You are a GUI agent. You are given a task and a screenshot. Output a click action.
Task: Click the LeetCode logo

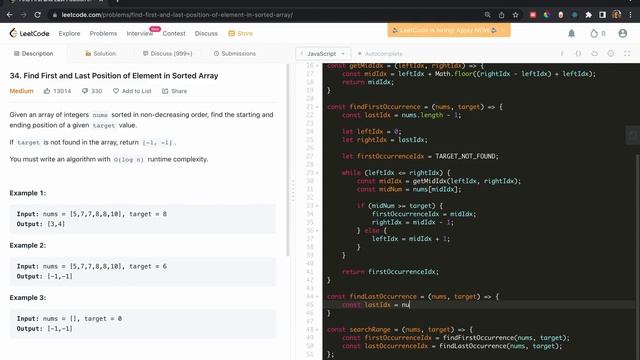coord(29,33)
